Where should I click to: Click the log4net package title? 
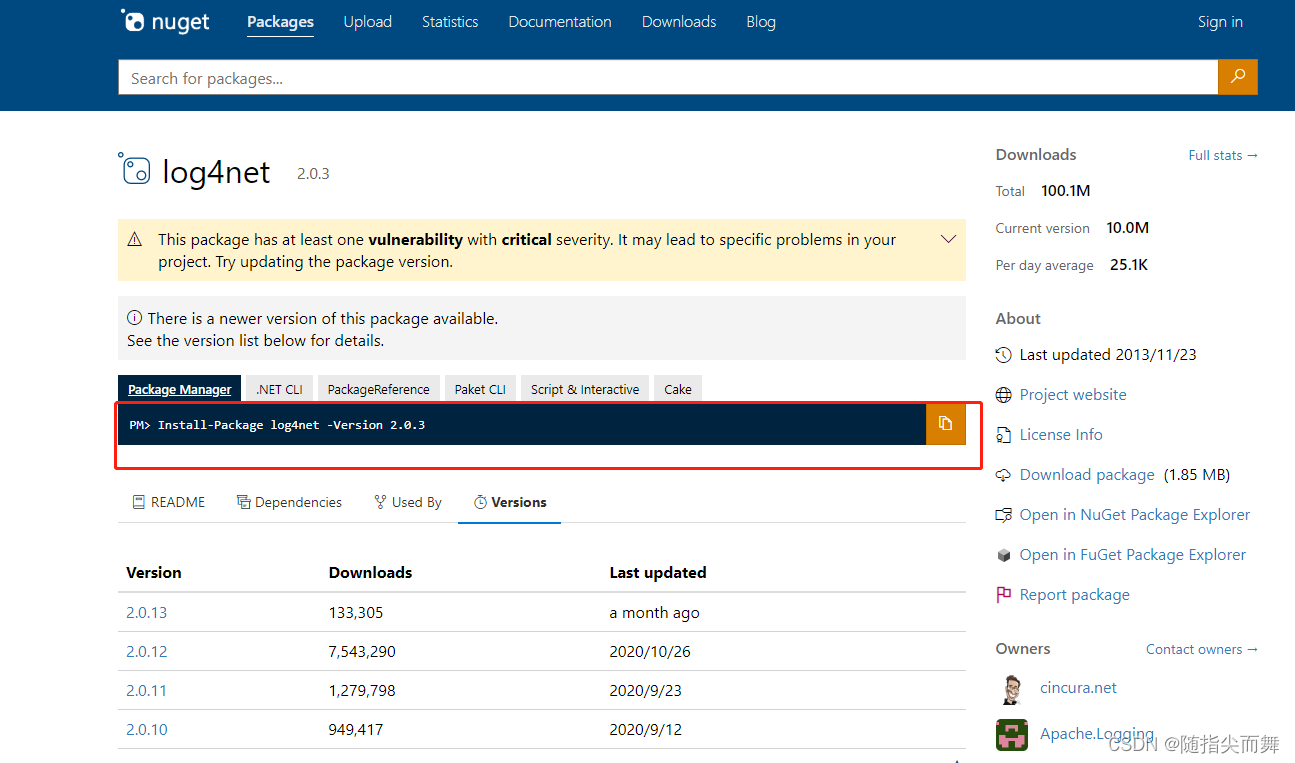[216, 172]
